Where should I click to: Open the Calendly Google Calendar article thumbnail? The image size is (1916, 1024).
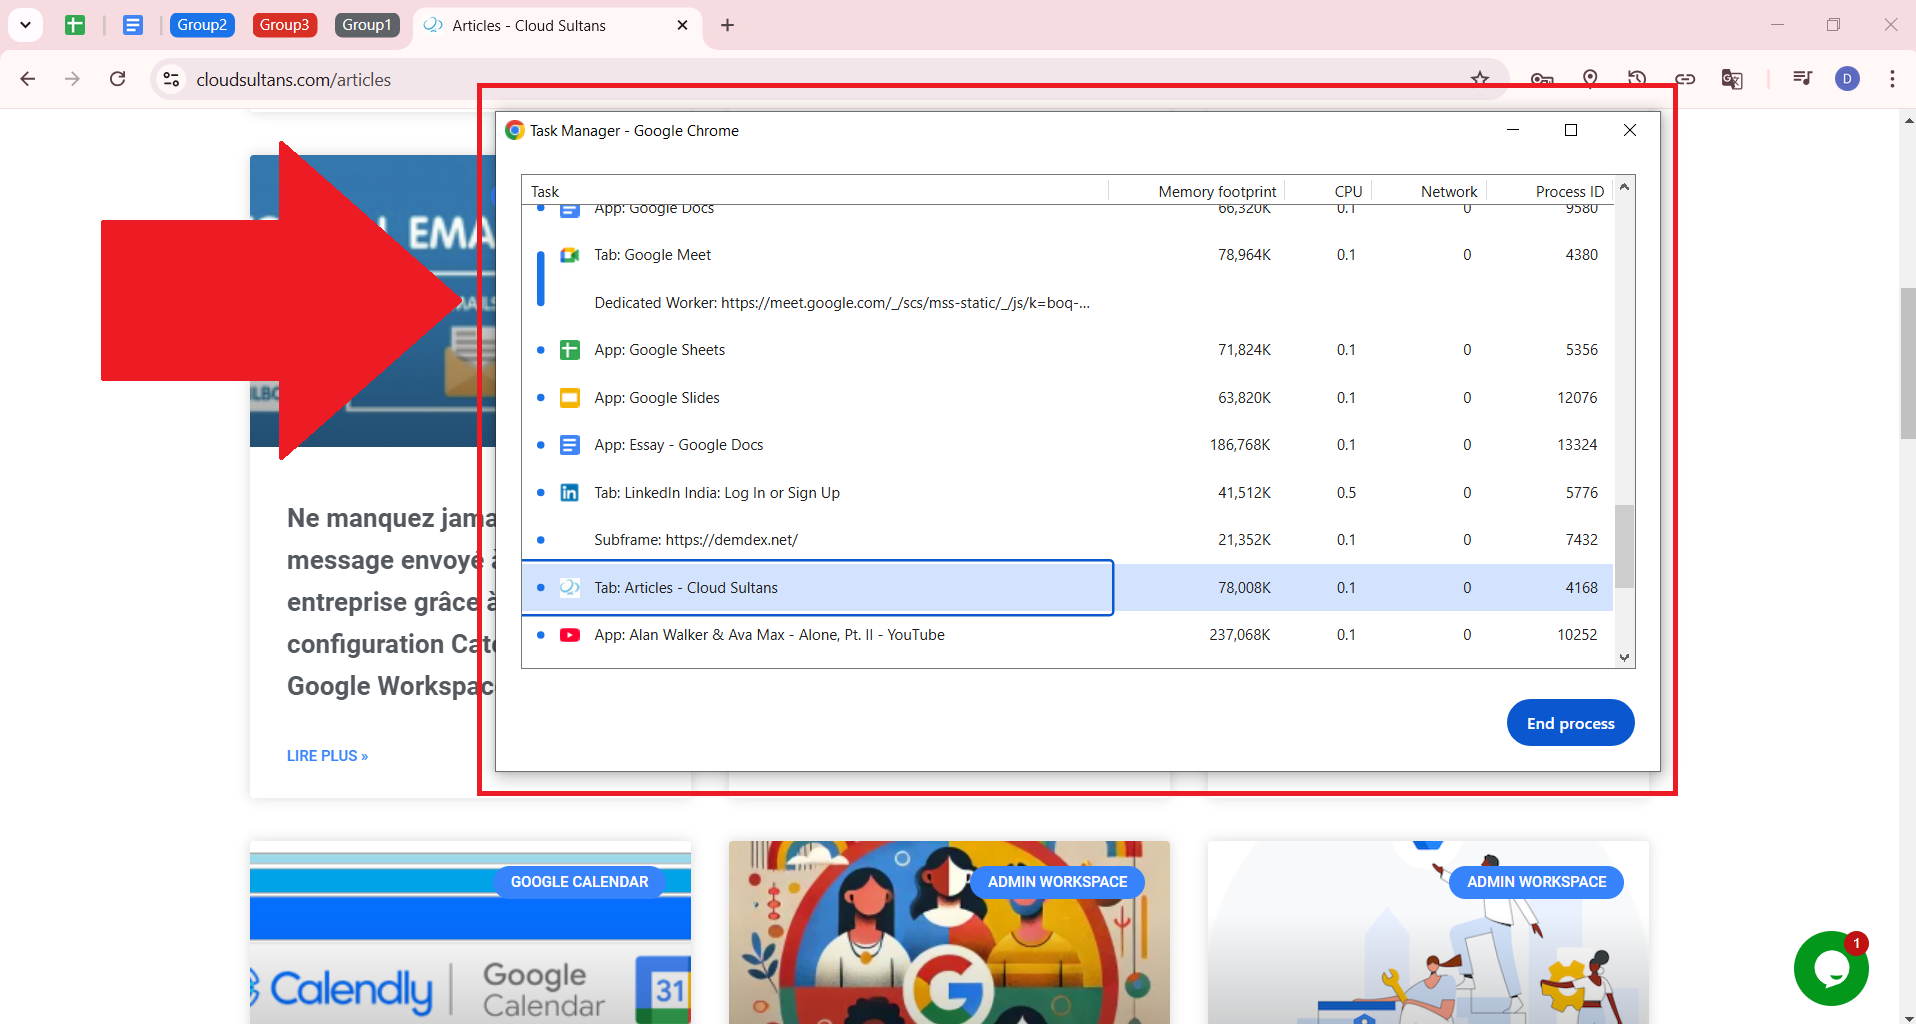[x=470, y=932]
